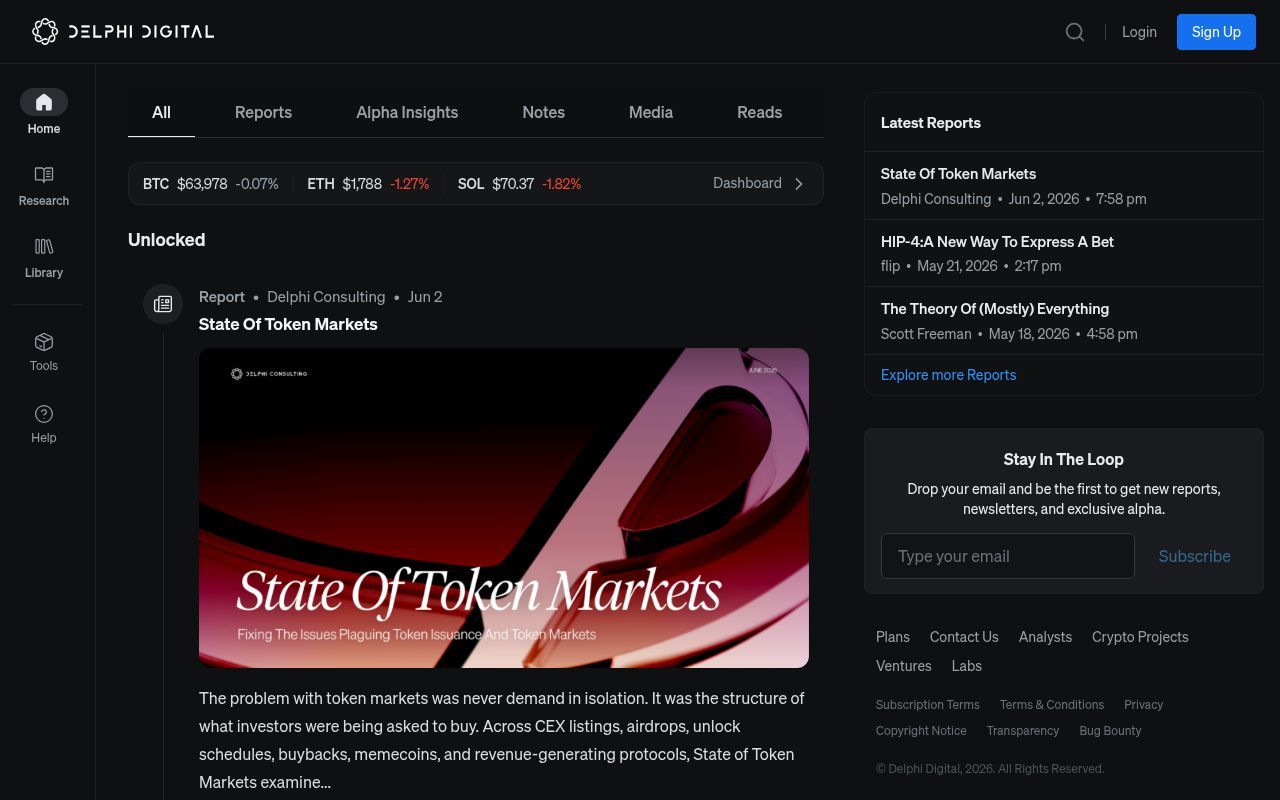Open Library in the sidebar

[44, 258]
